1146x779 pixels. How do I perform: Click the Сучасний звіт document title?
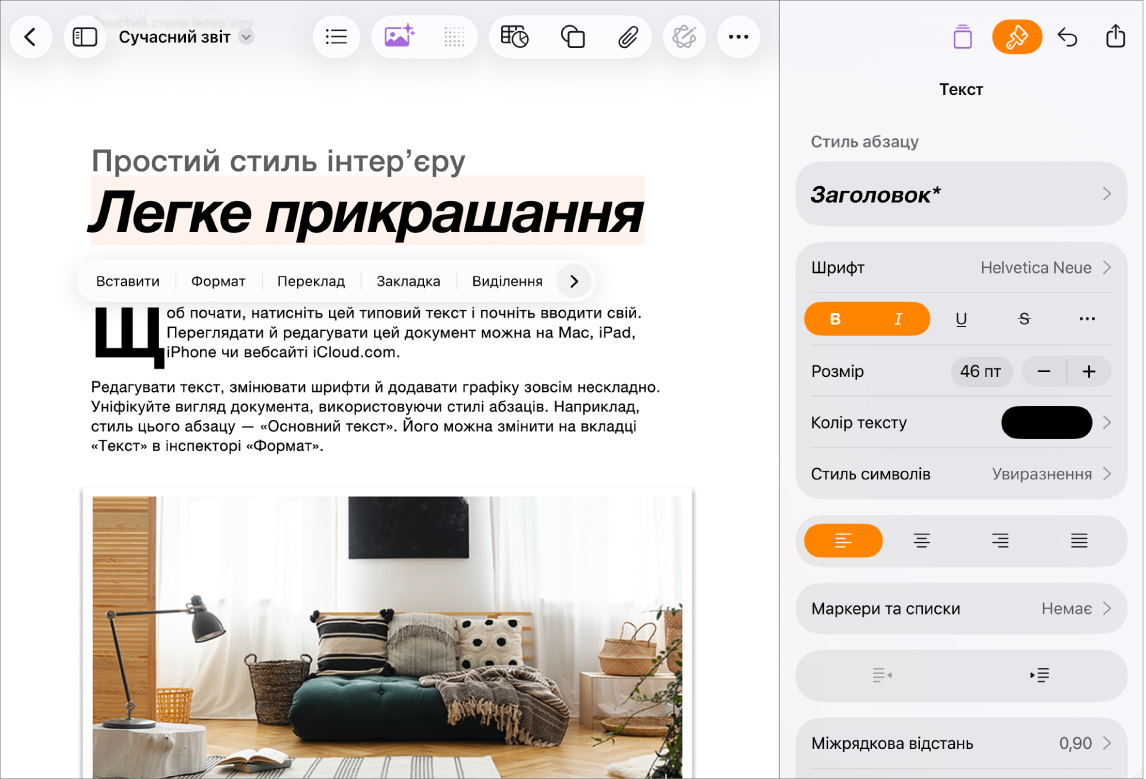coord(175,37)
